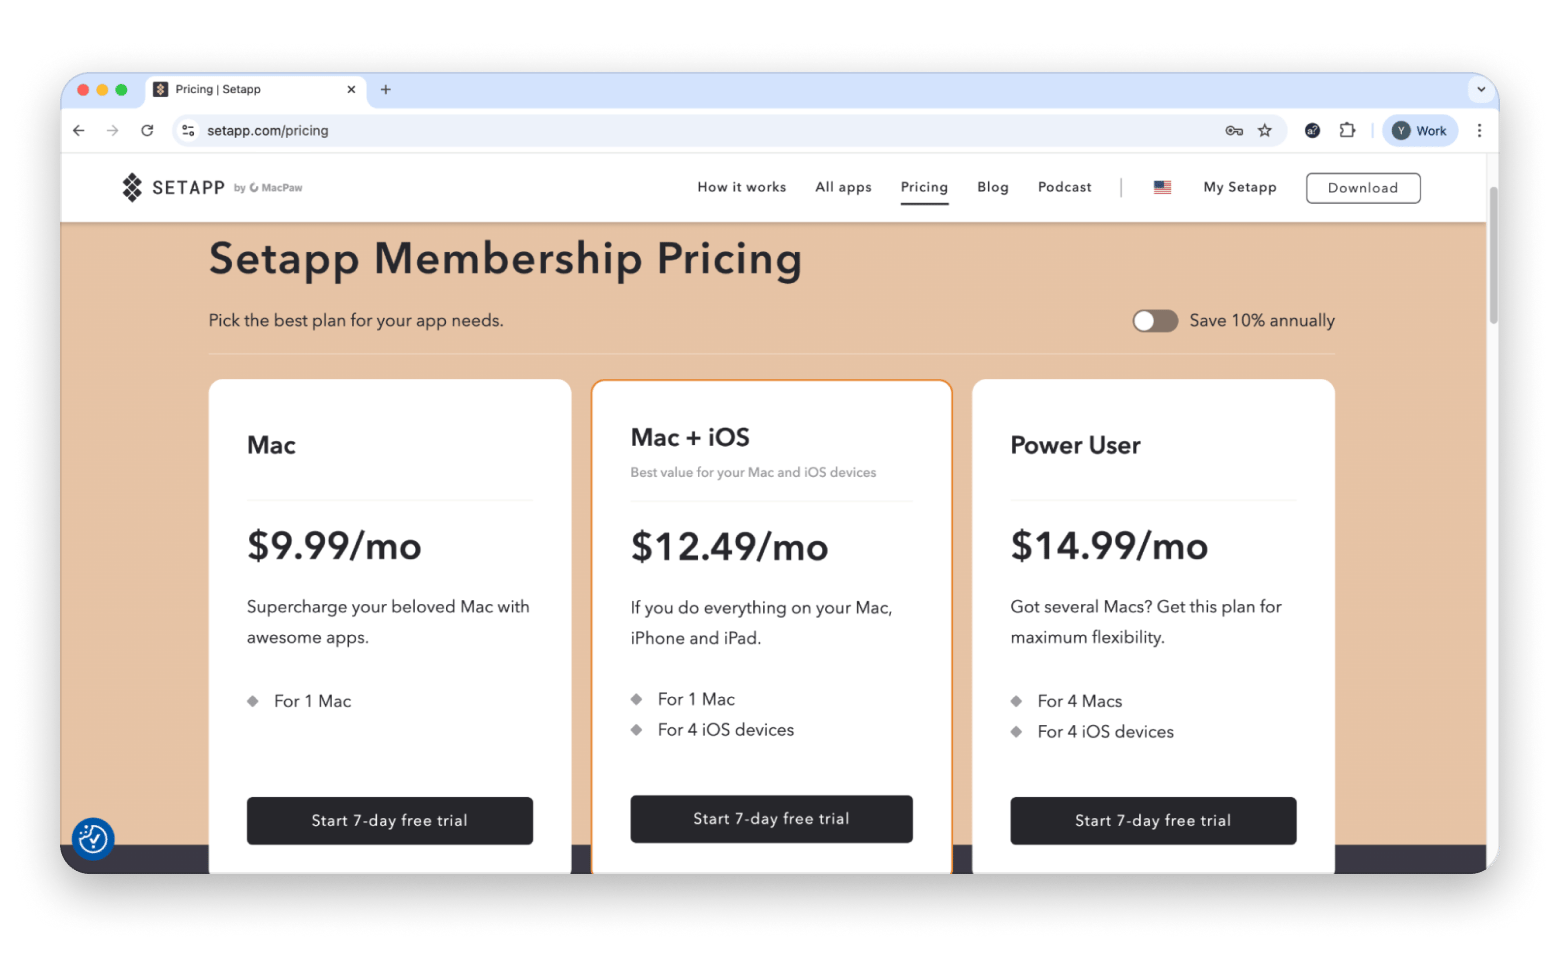This screenshot has height=954, width=1560.
Task: Open the How it works page
Action: point(741,187)
